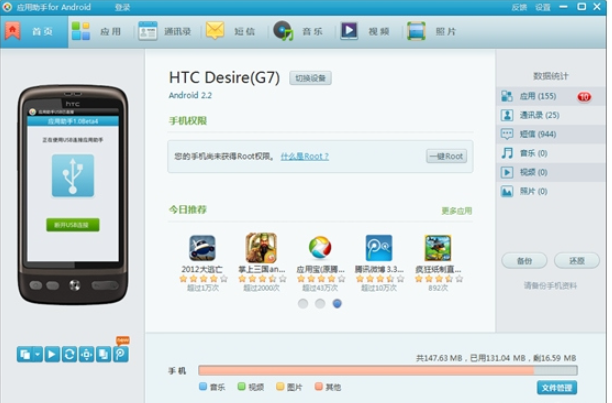Open 设置 settings in the title bar

click(543, 7)
